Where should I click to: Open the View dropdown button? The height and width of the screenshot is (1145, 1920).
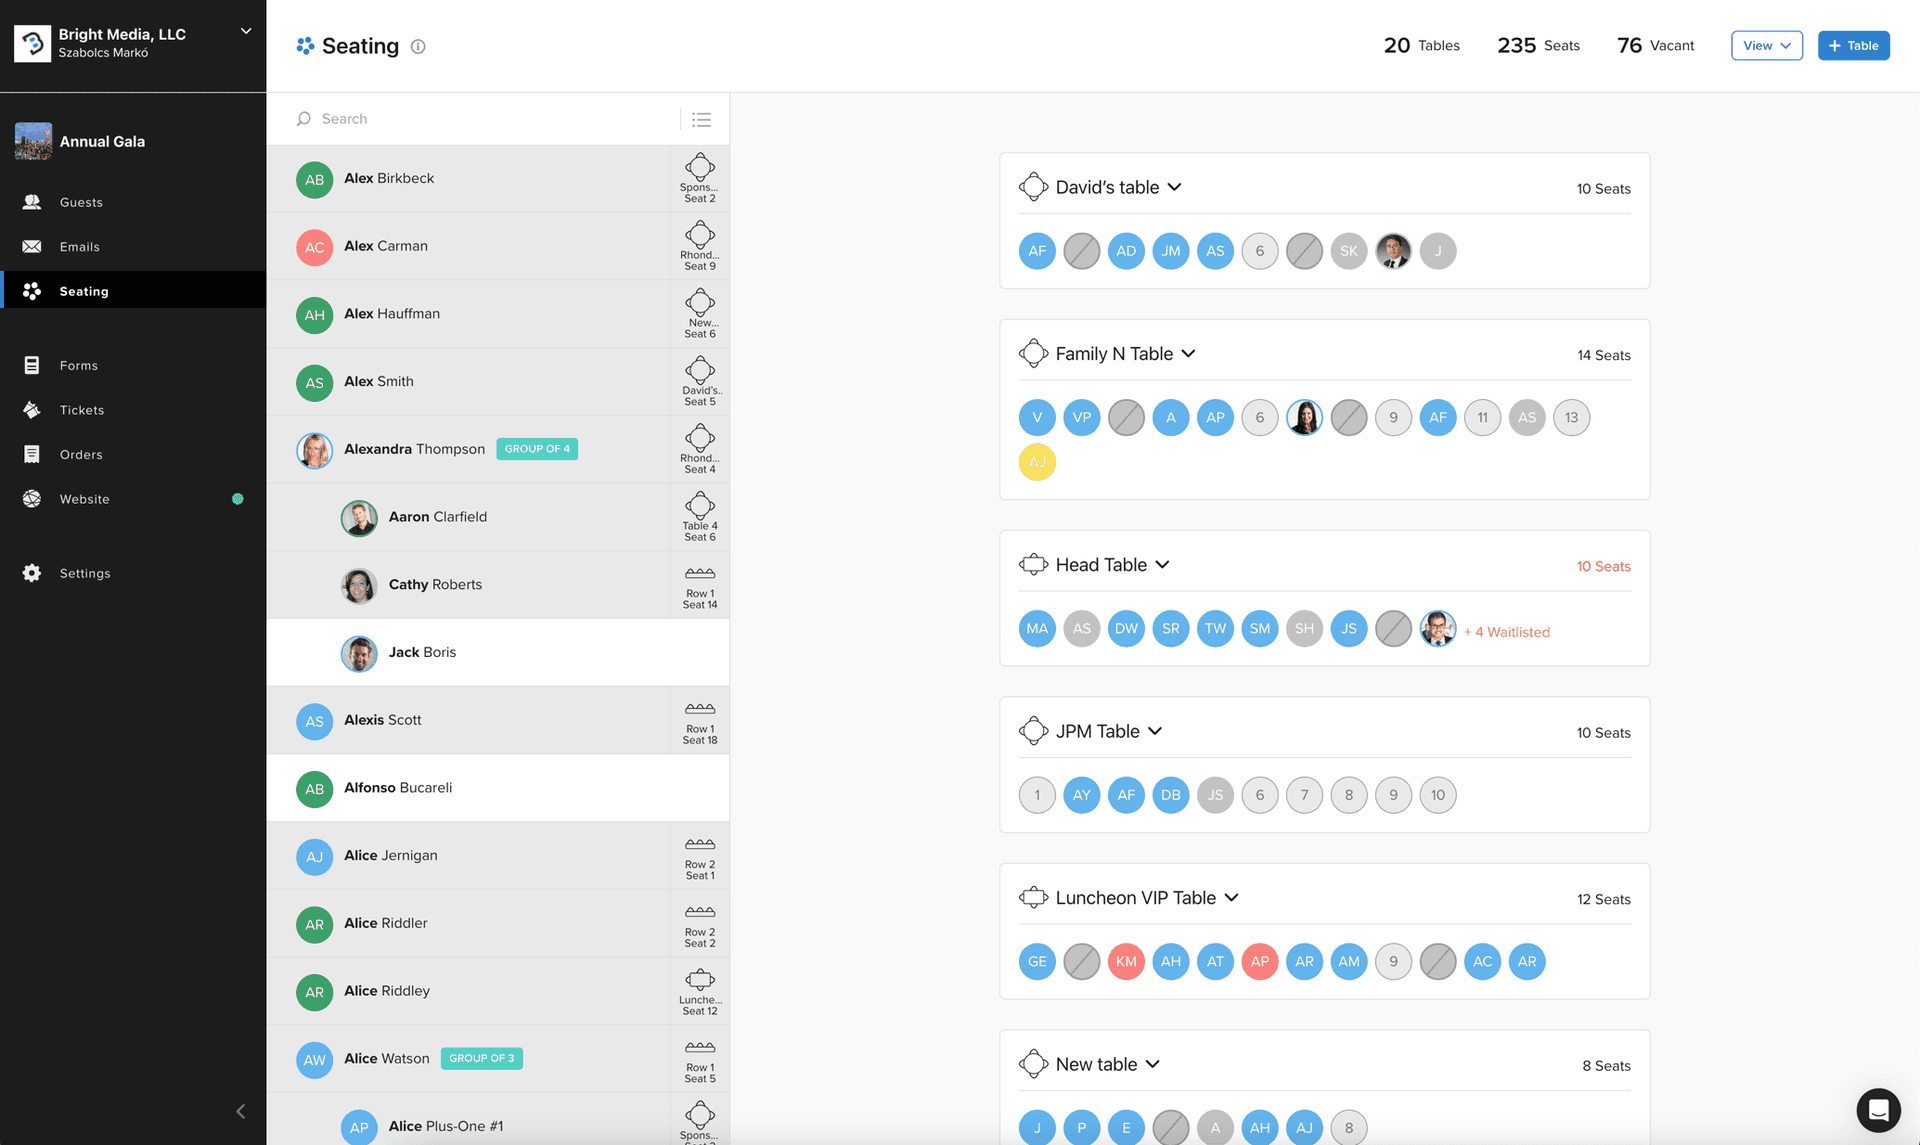tap(1766, 46)
